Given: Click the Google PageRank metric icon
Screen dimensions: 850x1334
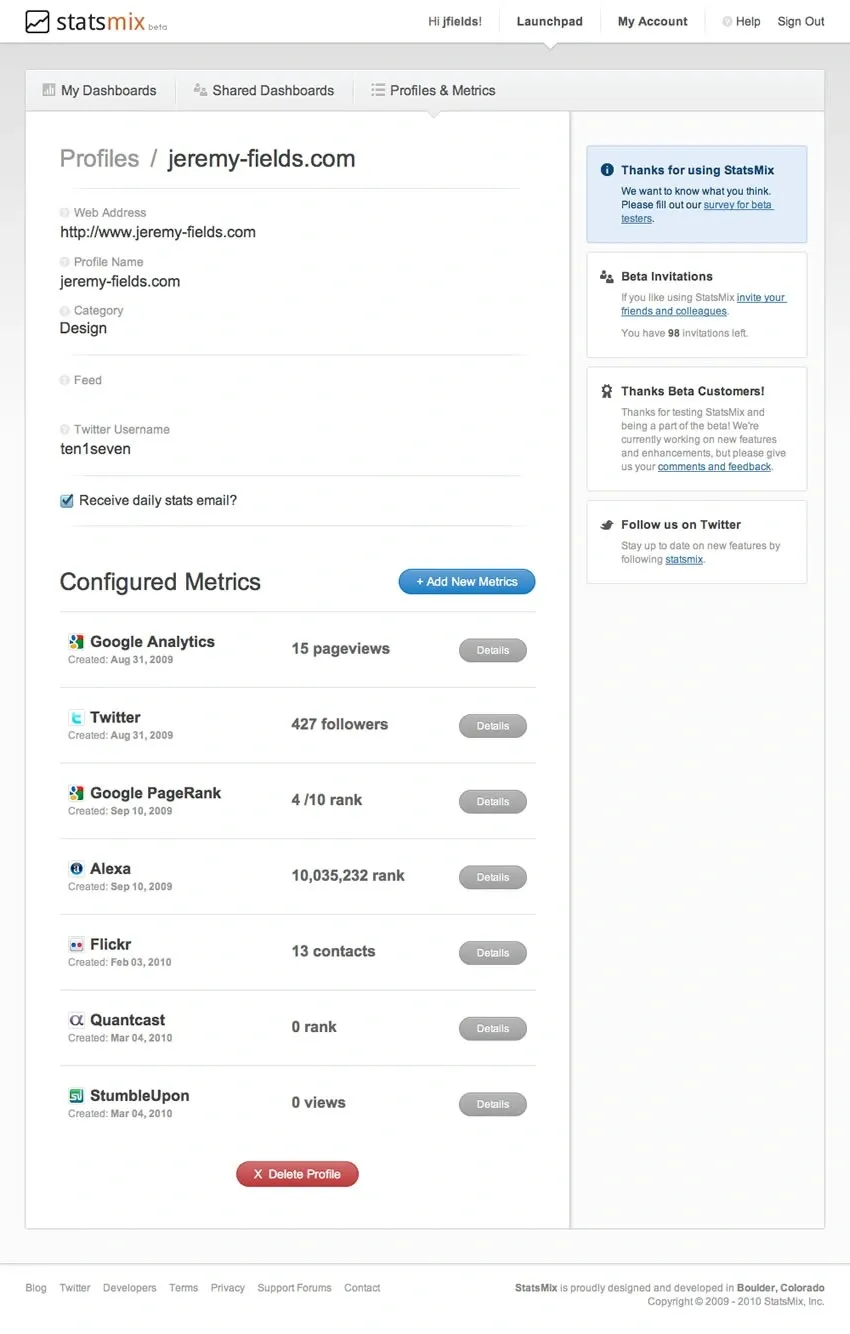Looking at the screenshot, I should coord(76,793).
